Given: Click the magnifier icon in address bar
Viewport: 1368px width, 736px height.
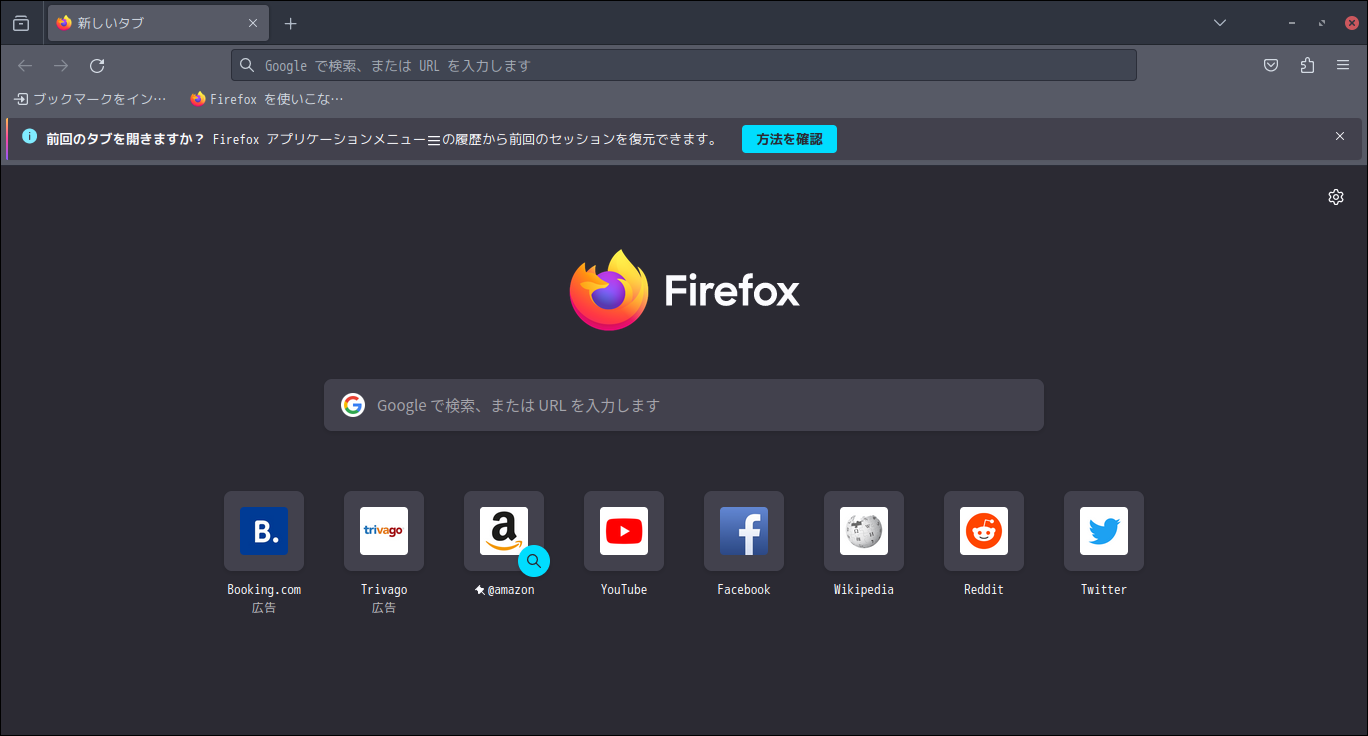Looking at the screenshot, I should coord(248,65).
